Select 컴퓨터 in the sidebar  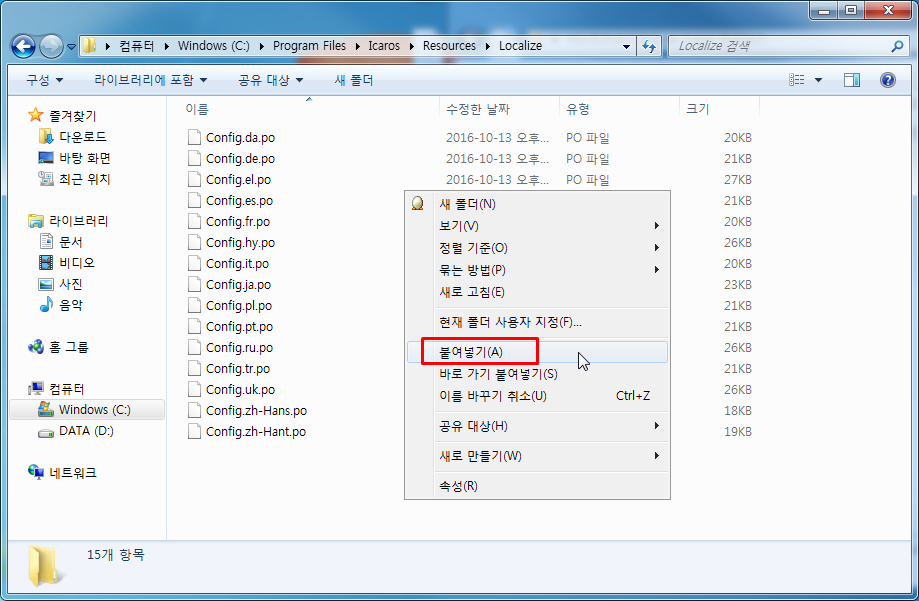56,389
